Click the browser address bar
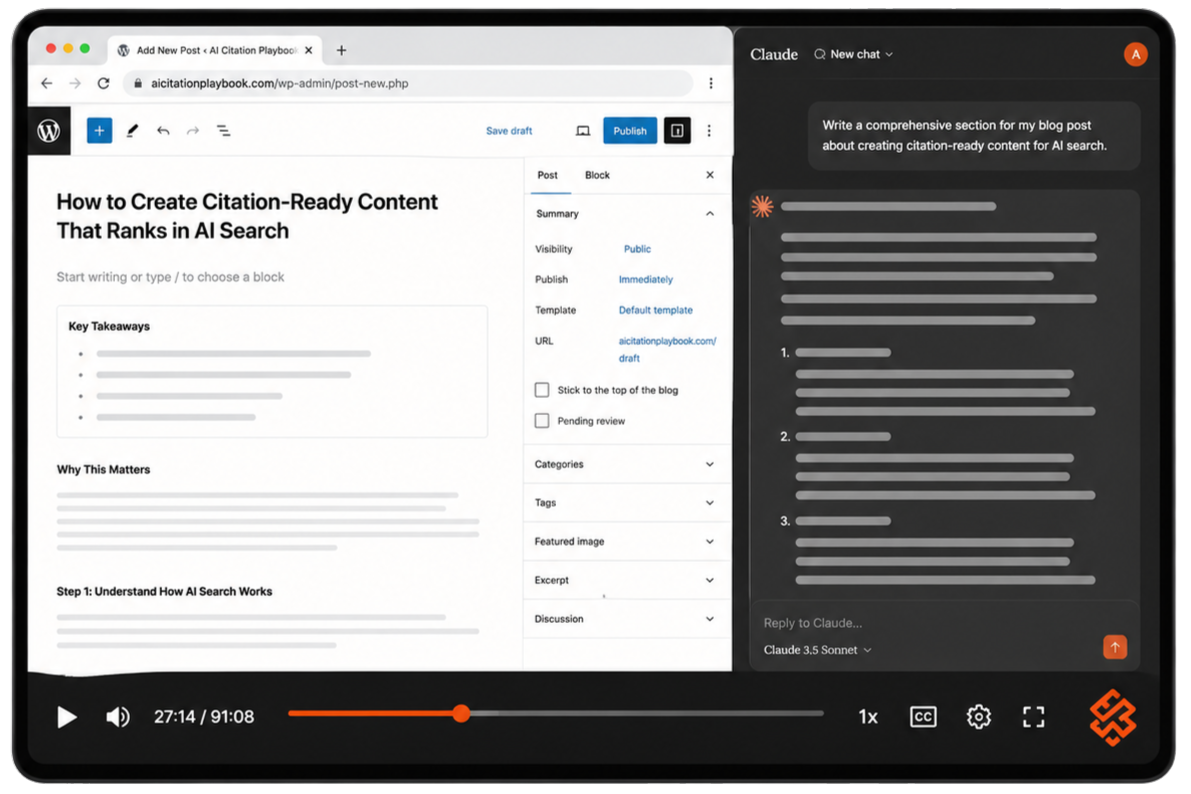The width and height of the screenshot is (1191, 794). click(409, 84)
